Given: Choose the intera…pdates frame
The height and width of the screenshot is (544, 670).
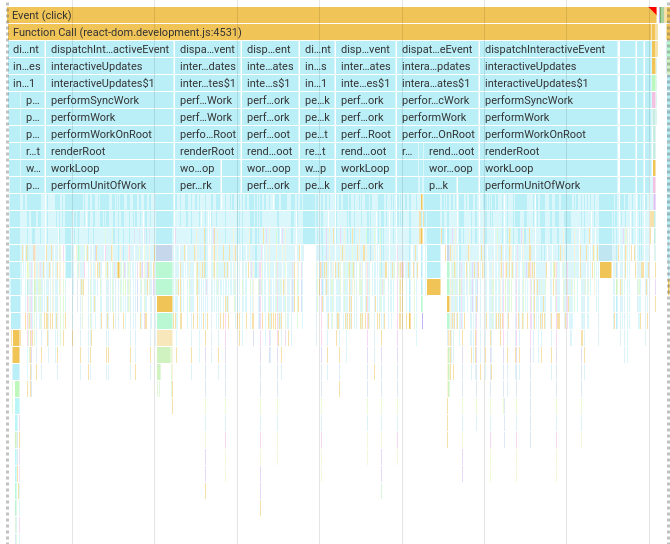Looking at the screenshot, I should click(x=438, y=66).
